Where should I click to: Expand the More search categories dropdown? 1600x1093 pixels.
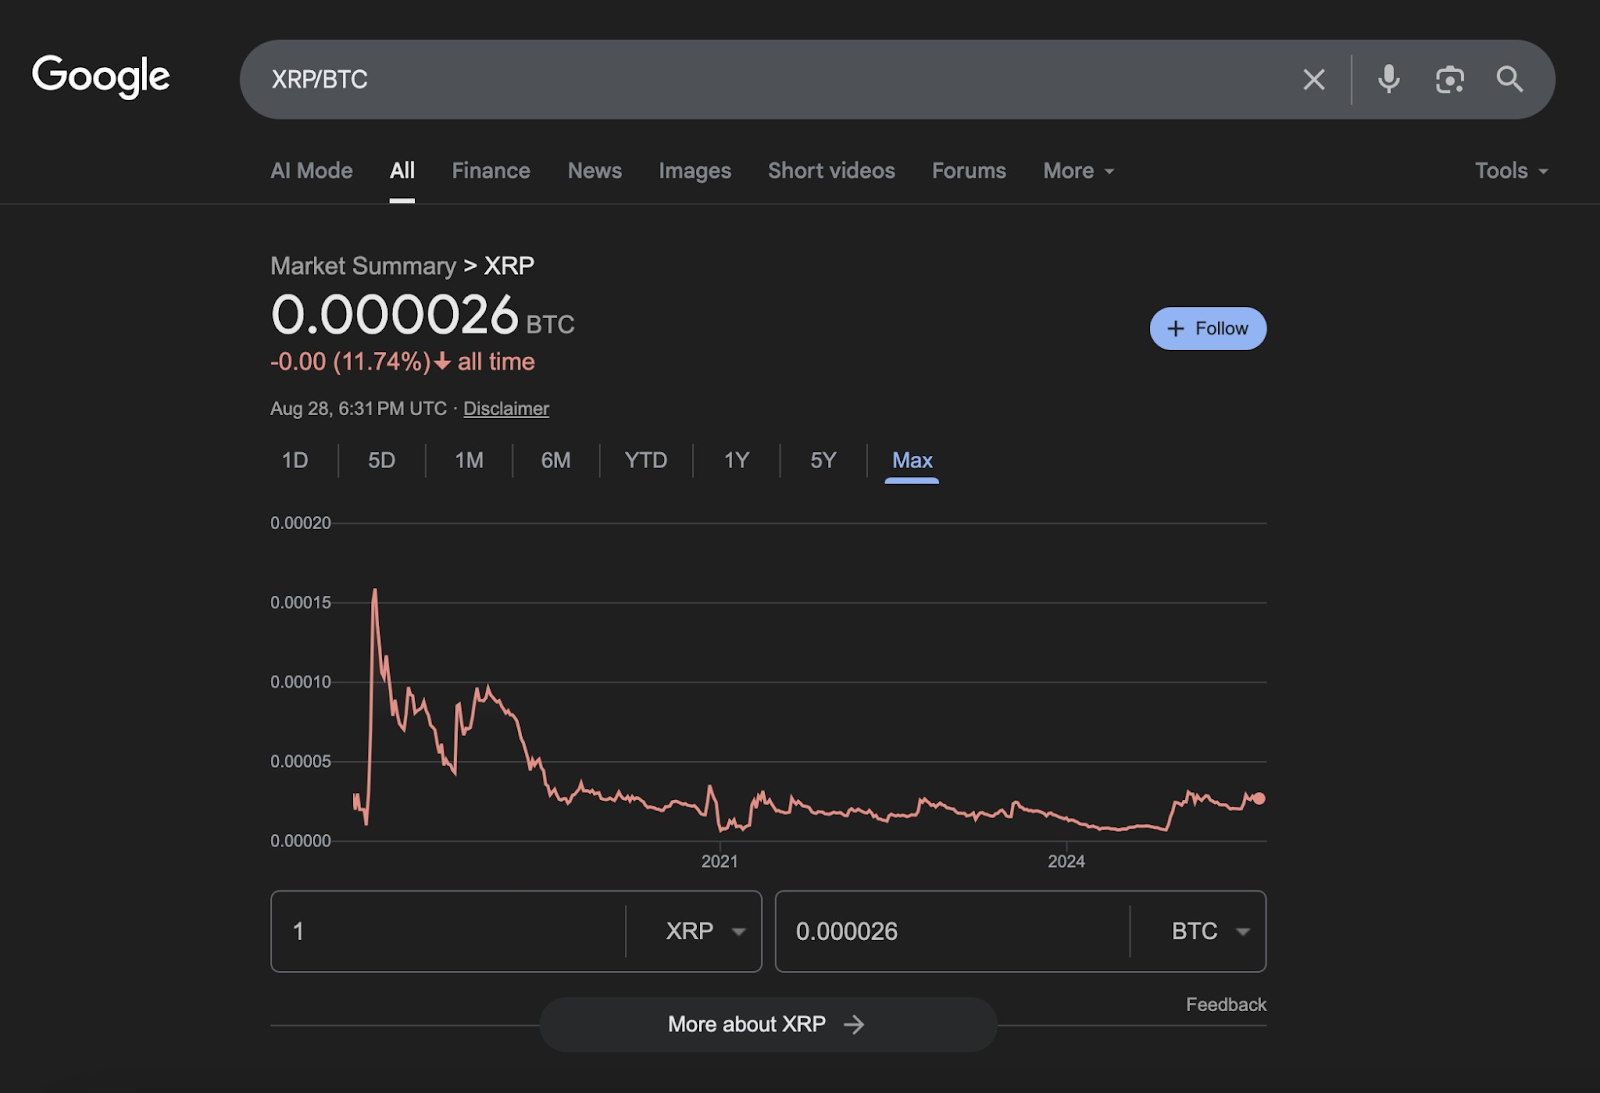tap(1078, 171)
